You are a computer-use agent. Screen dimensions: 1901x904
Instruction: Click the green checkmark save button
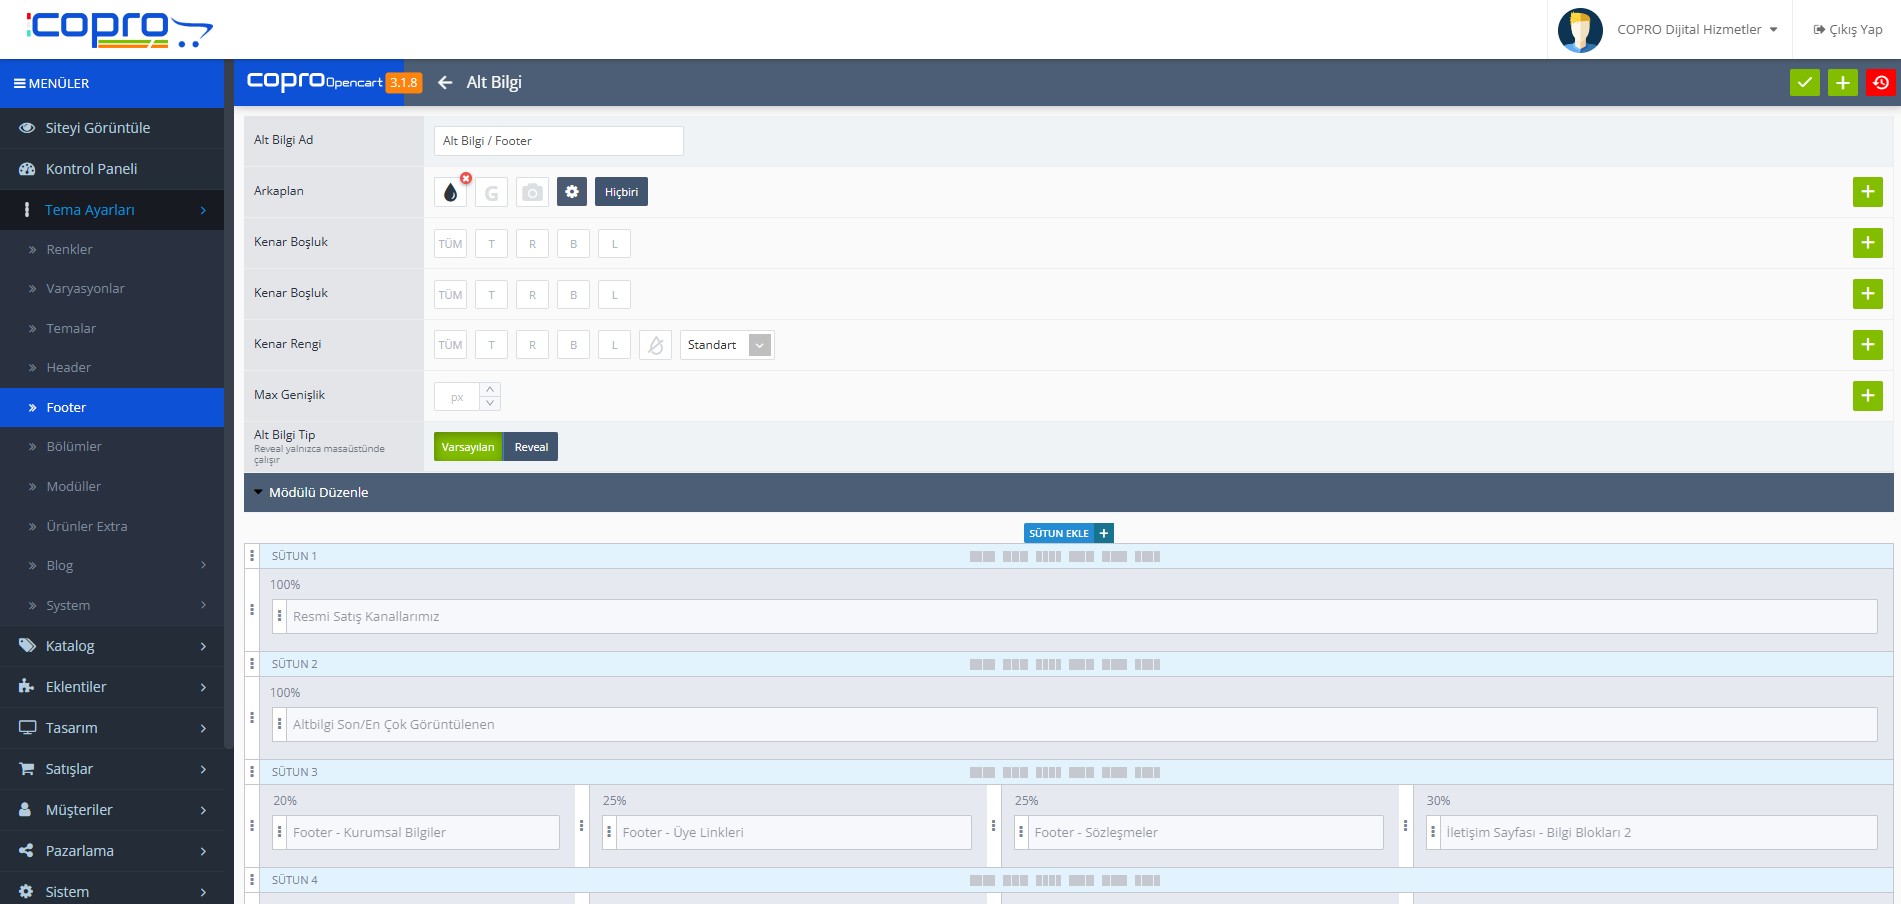pyautogui.click(x=1804, y=83)
